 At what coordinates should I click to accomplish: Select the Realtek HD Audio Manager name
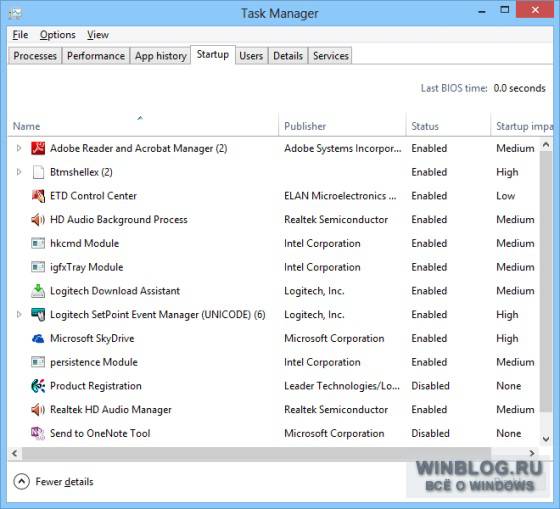pos(111,409)
